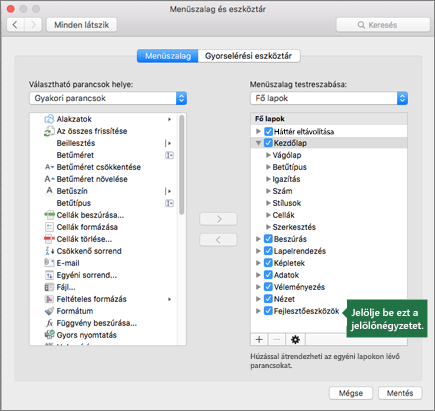435x411 pixels.
Task: Switch to Gyorselérési eszköztár tab
Action: click(249, 56)
